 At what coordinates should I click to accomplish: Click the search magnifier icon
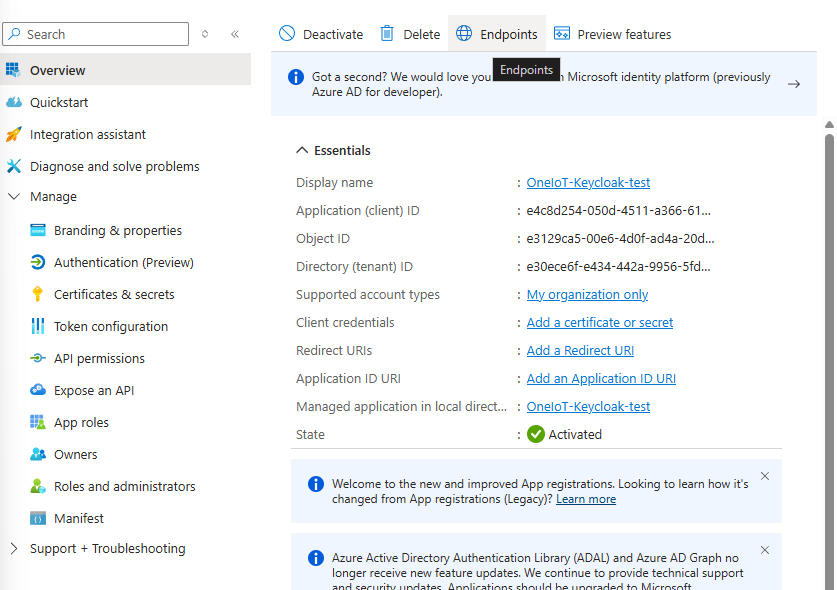click(14, 34)
